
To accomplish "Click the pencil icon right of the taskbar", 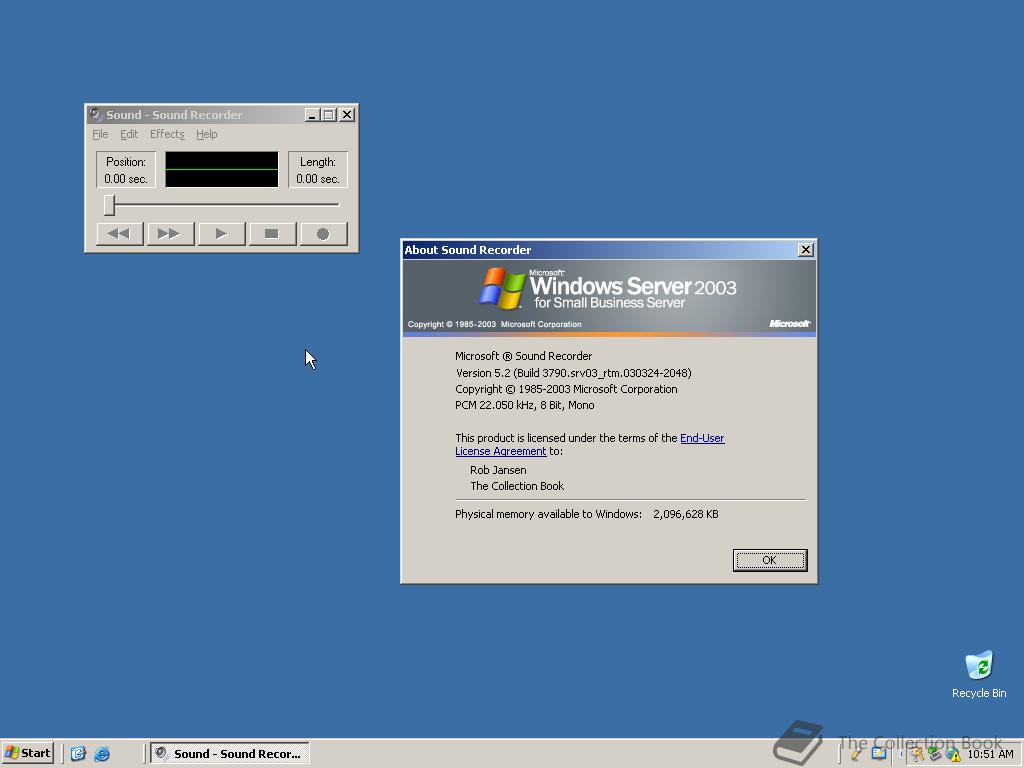I will [856, 754].
